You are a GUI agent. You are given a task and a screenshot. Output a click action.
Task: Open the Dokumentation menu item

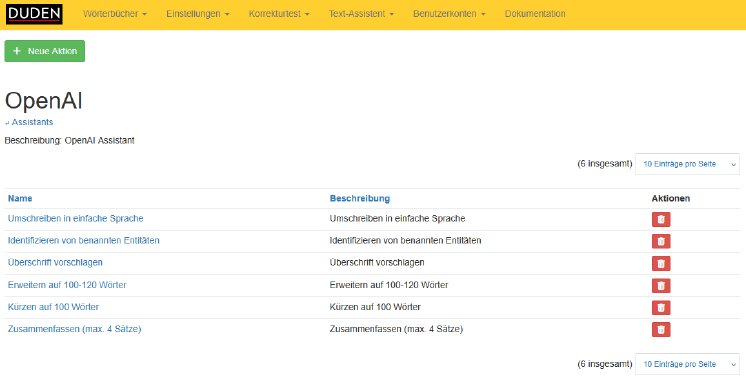tap(535, 14)
